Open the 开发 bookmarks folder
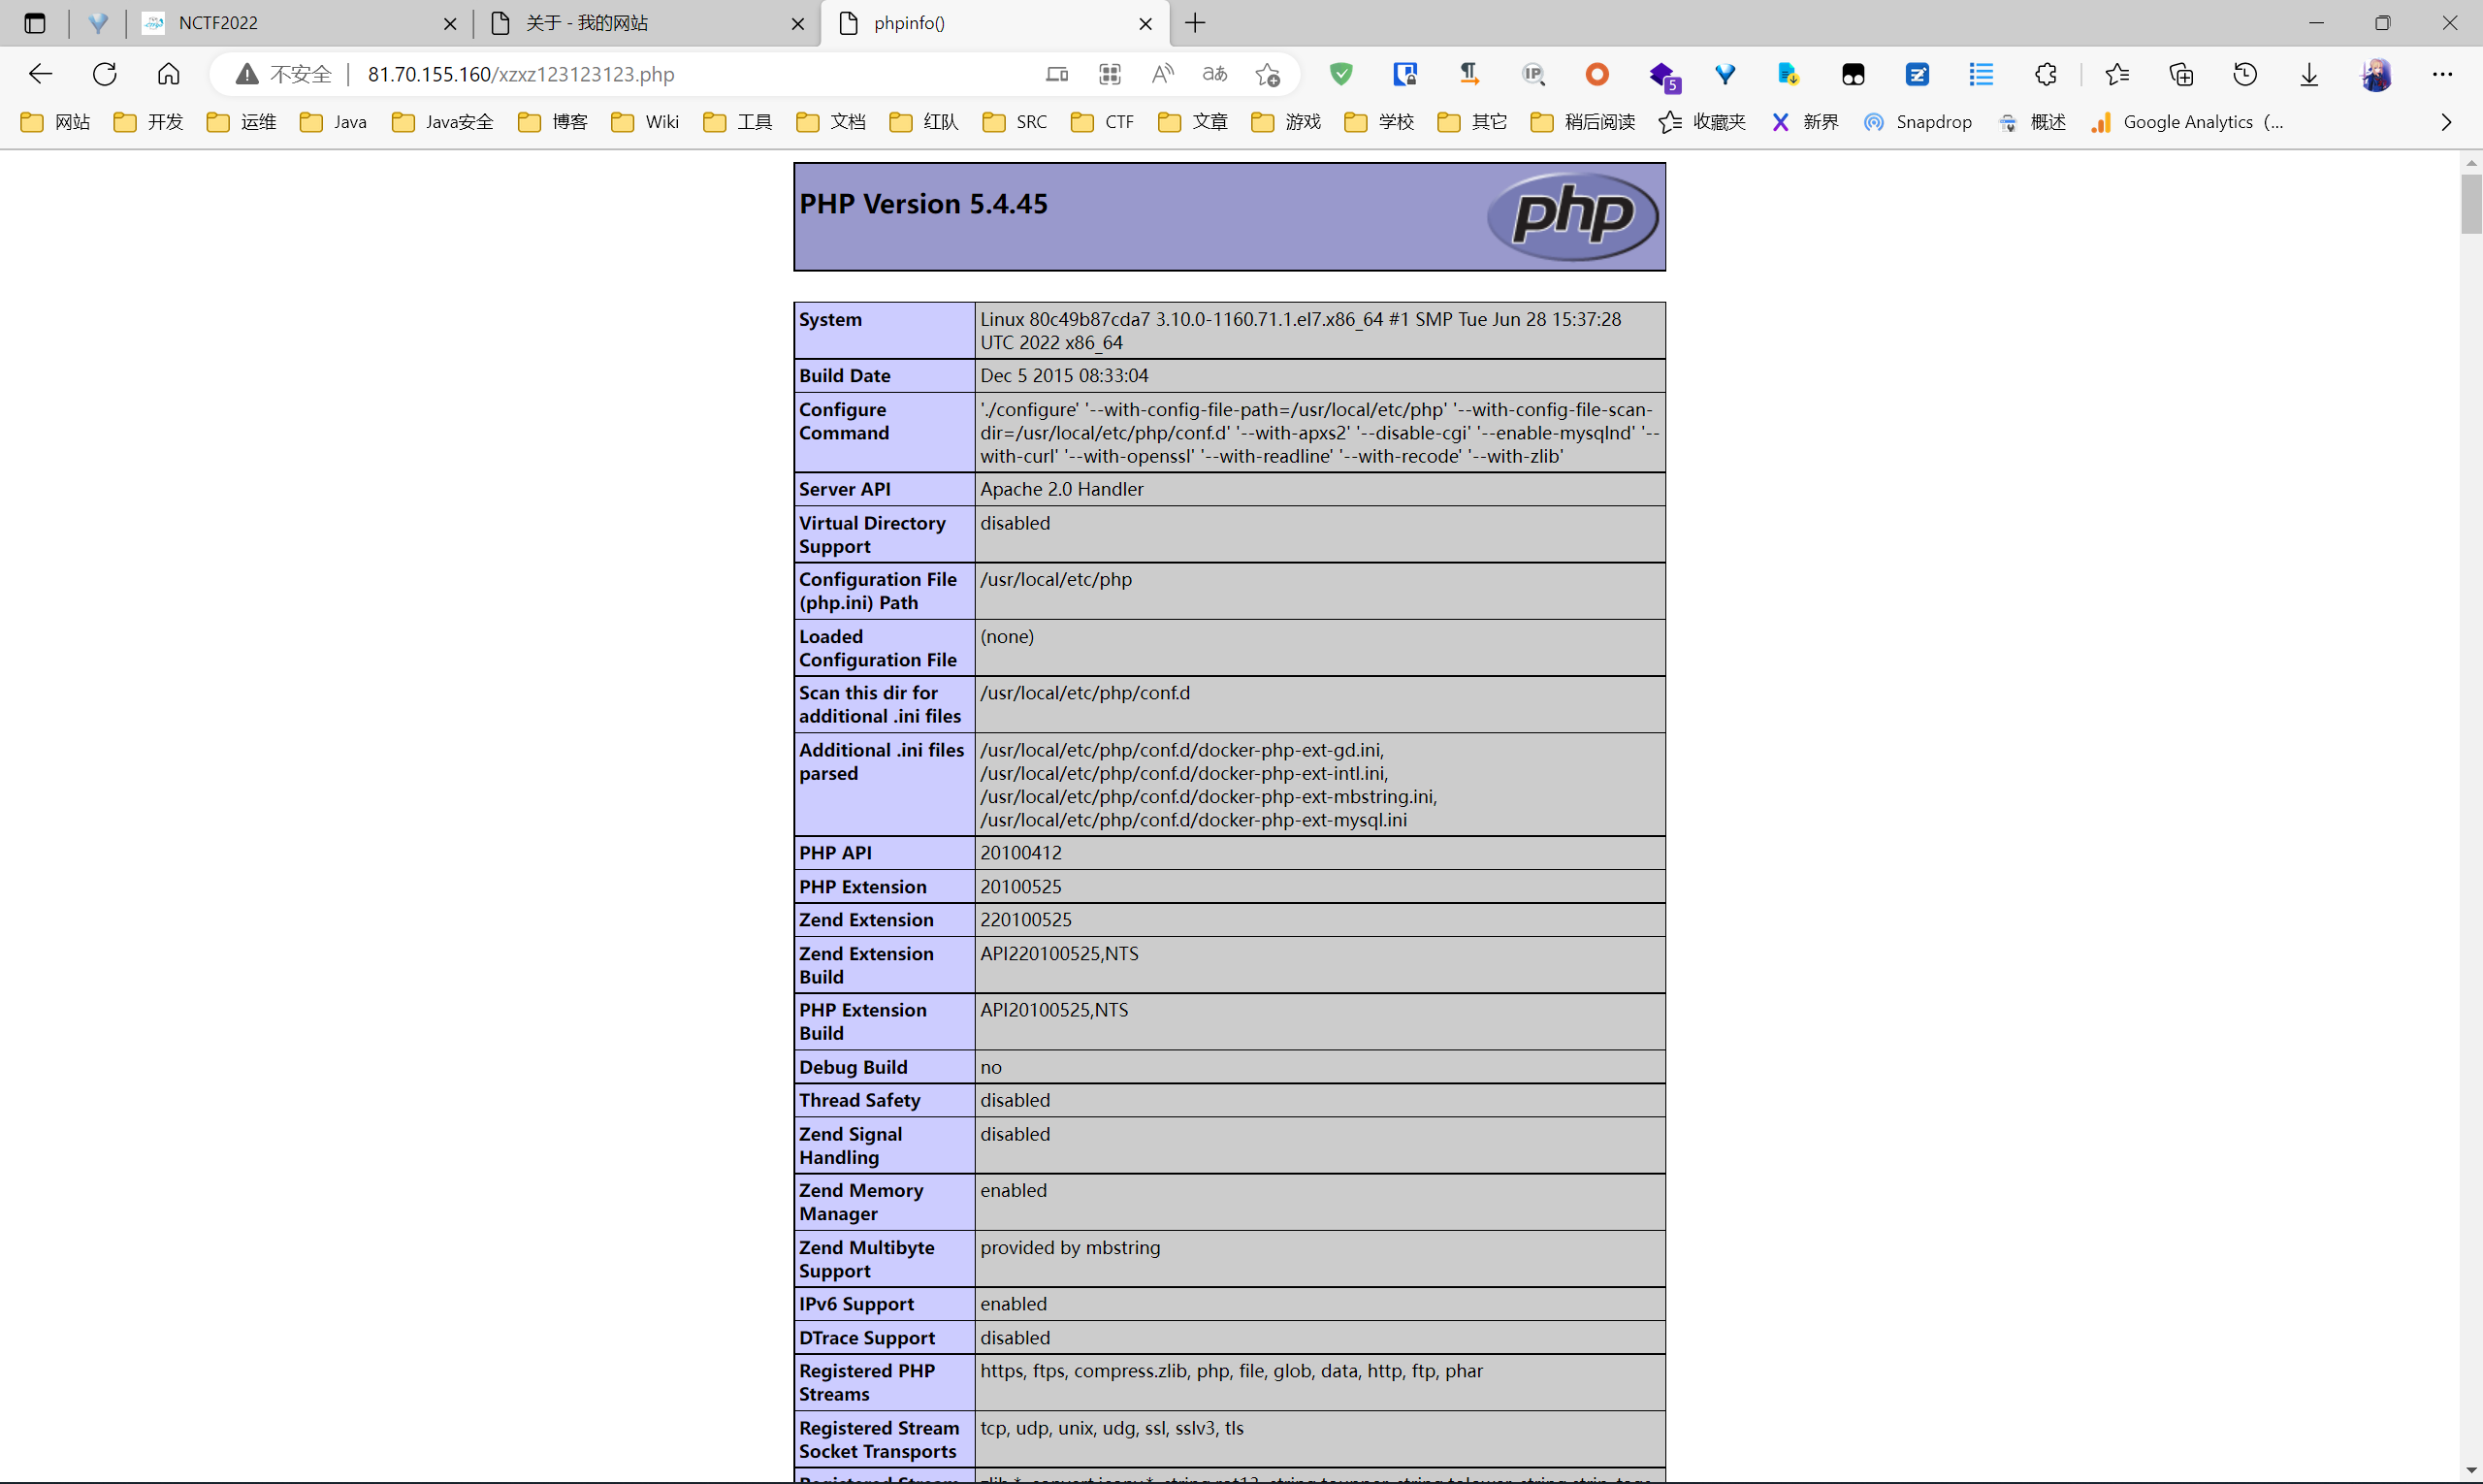This screenshot has width=2483, height=1484. pyautogui.click(x=149, y=122)
